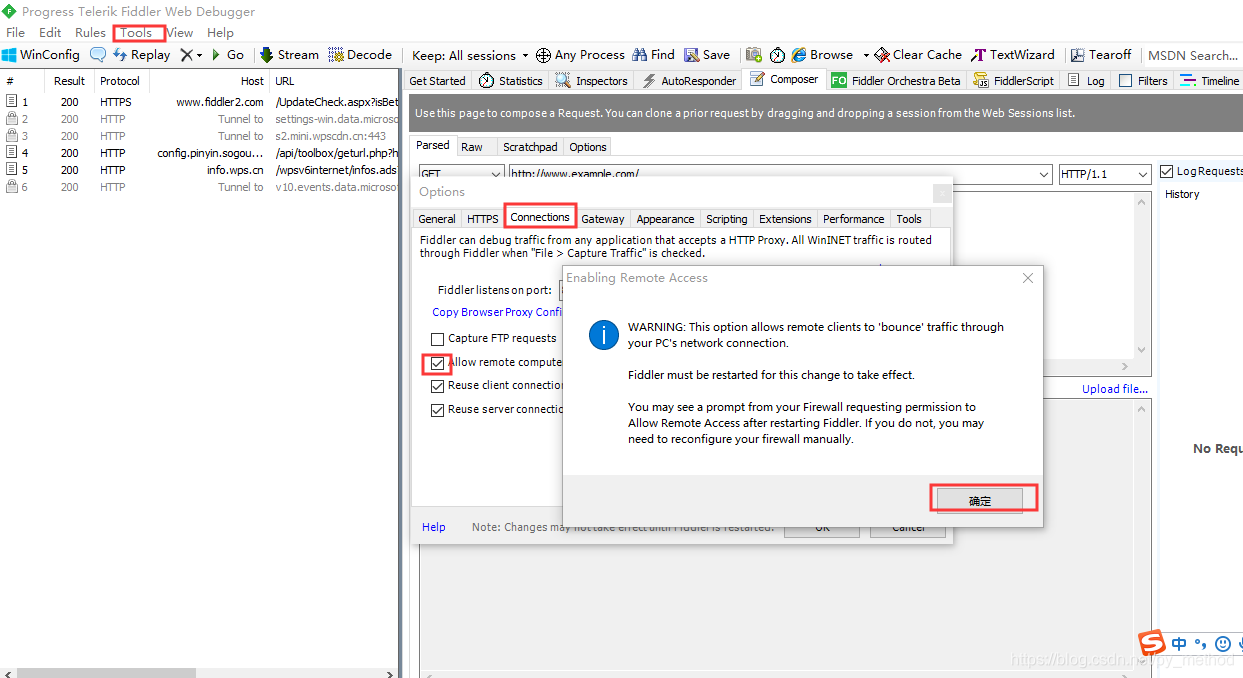Switch to the Inspectors tab

pyautogui.click(x=592, y=81)
